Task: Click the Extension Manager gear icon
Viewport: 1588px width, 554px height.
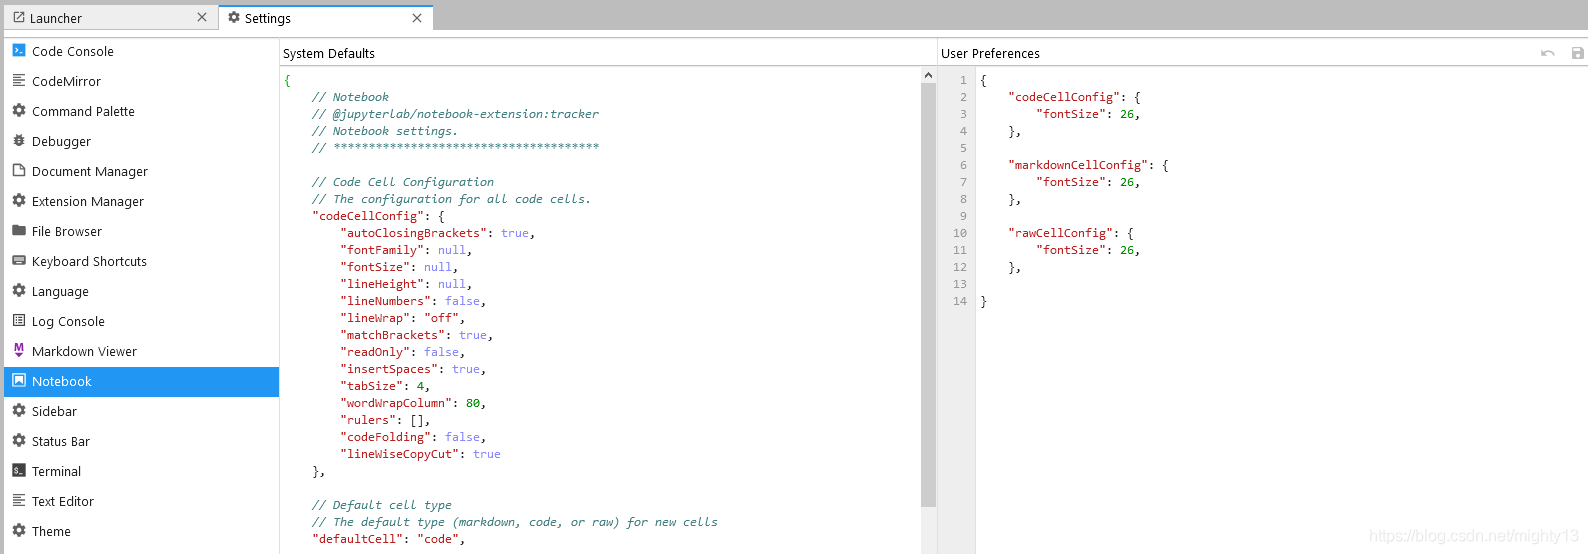Action: click(19, 200)
